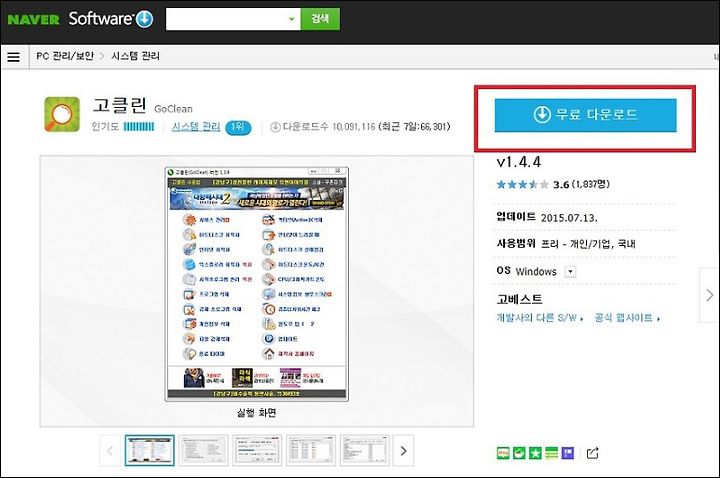Show next screenshot thumbnails arrow
The height and width of the screenshot is (478, 720).
[404, 451]
